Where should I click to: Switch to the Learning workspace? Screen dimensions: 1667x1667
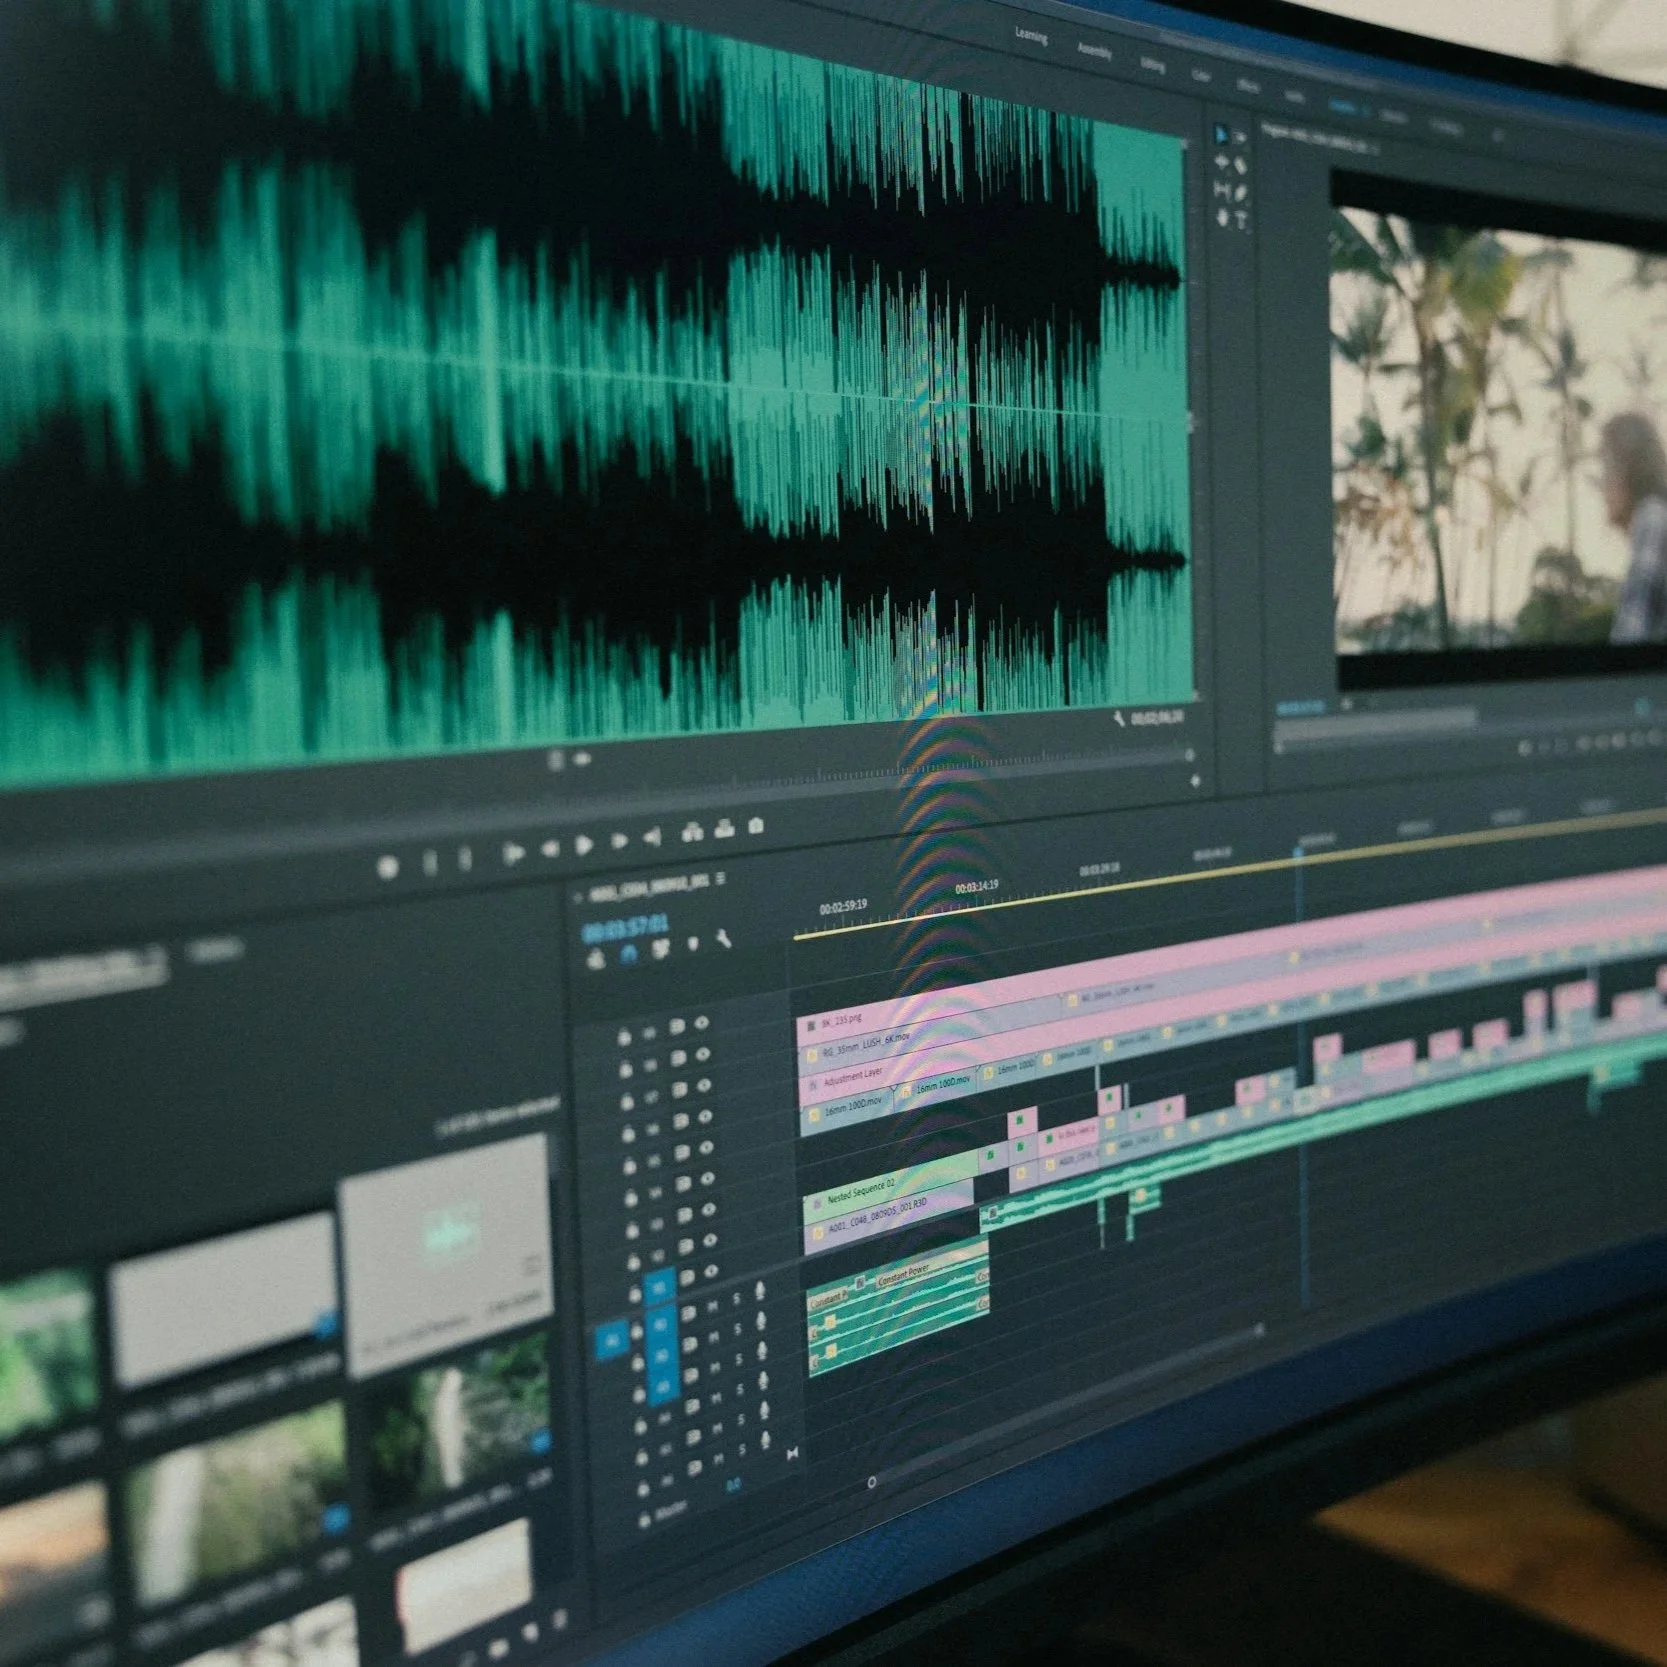pyautogui.click(x=1031, y=36)
